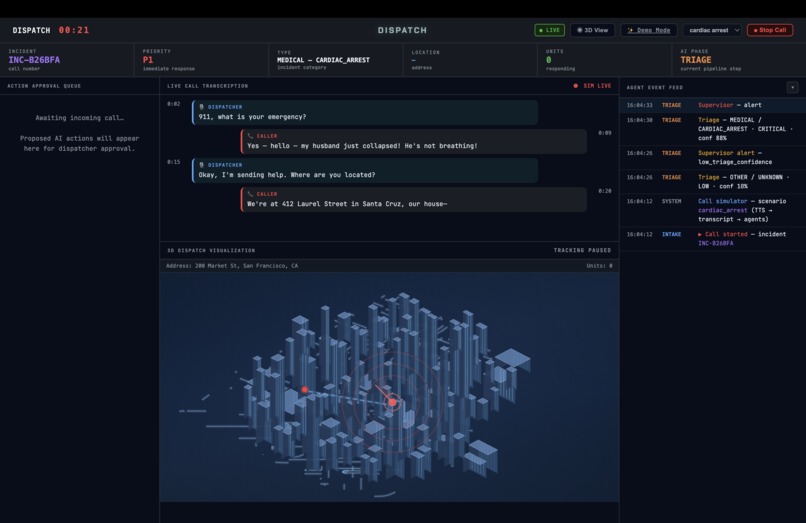Click the 0:15 transcript timestamp

pos(174,162)
